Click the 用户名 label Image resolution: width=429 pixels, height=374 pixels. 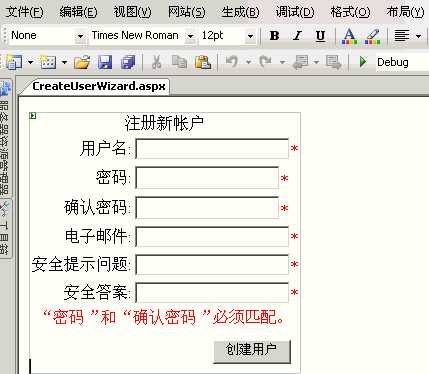tap(104, 148)
